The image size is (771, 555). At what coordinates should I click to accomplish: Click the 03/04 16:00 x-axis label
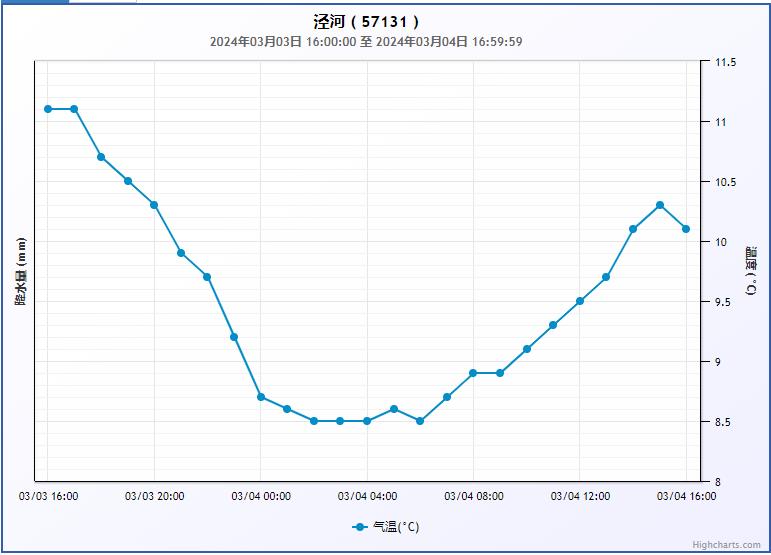(x=686, y=496)
